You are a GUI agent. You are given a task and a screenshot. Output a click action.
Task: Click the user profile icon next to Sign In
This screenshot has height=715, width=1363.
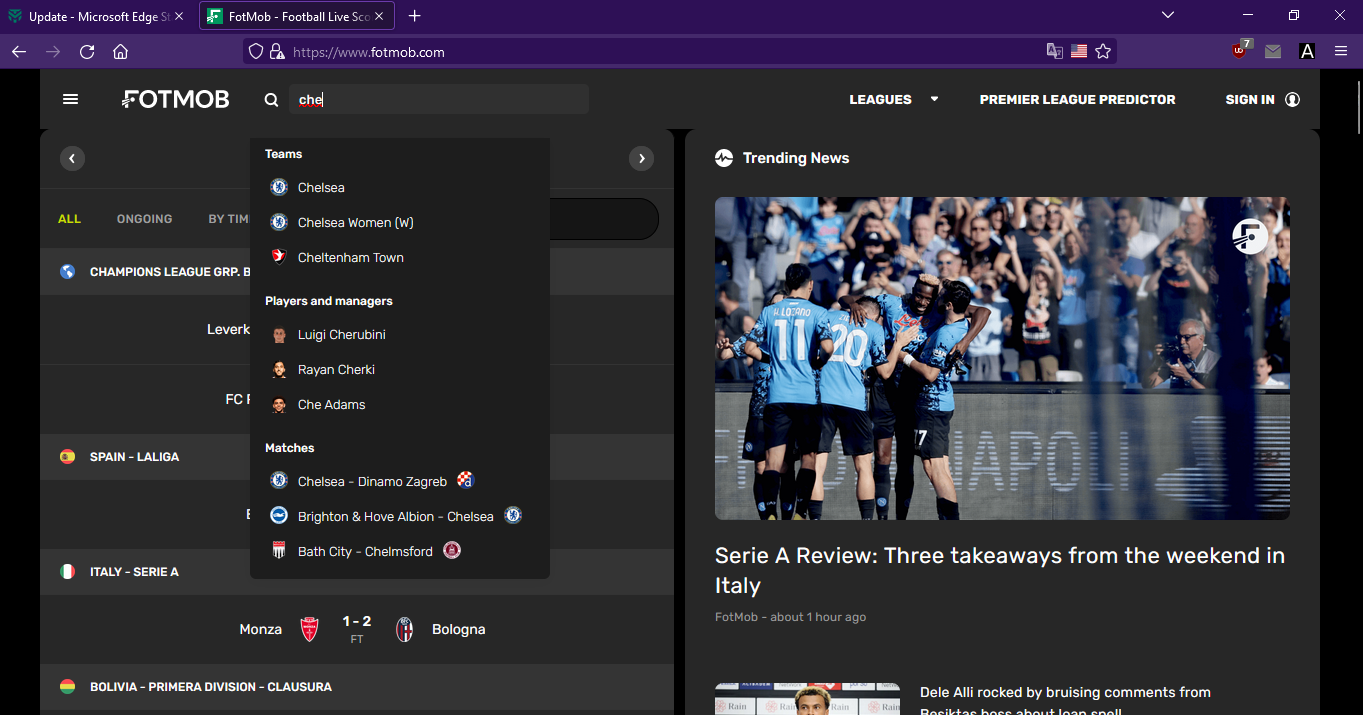tap(1292, 100)
